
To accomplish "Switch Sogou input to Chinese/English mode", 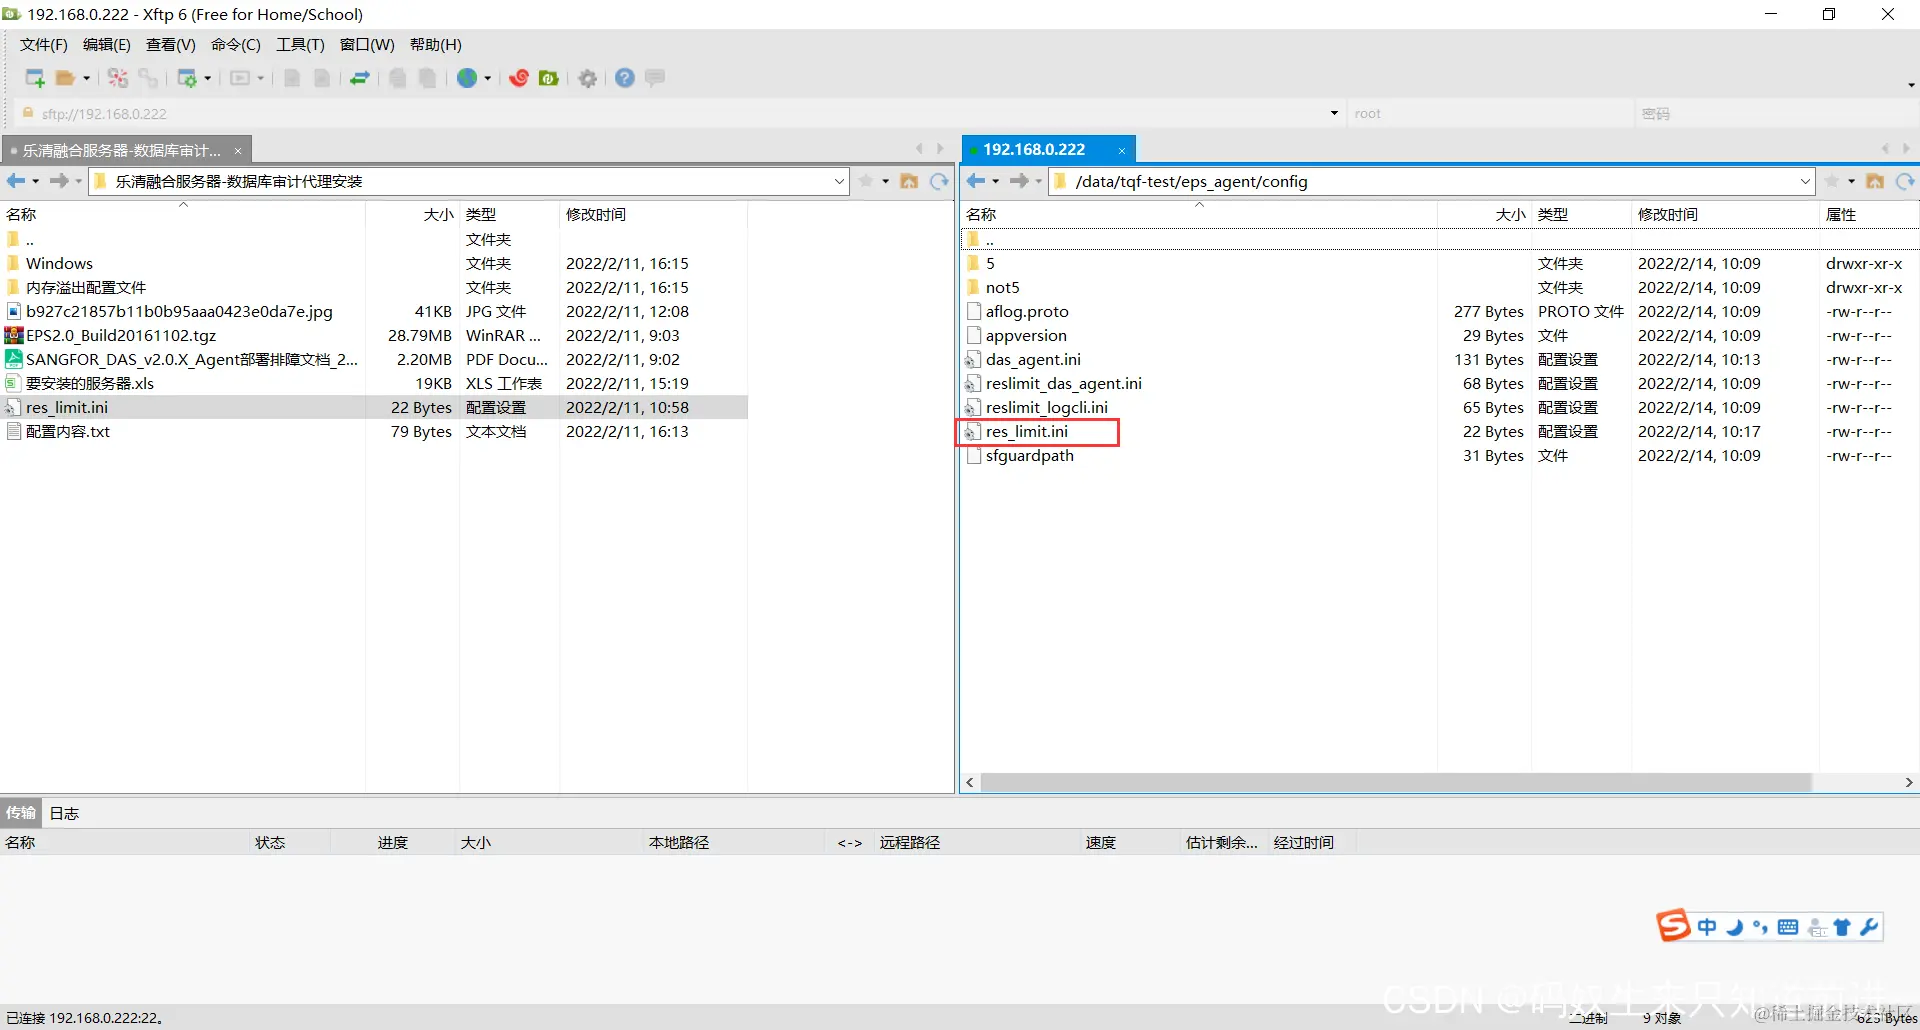I will [x=1707, y=927].
